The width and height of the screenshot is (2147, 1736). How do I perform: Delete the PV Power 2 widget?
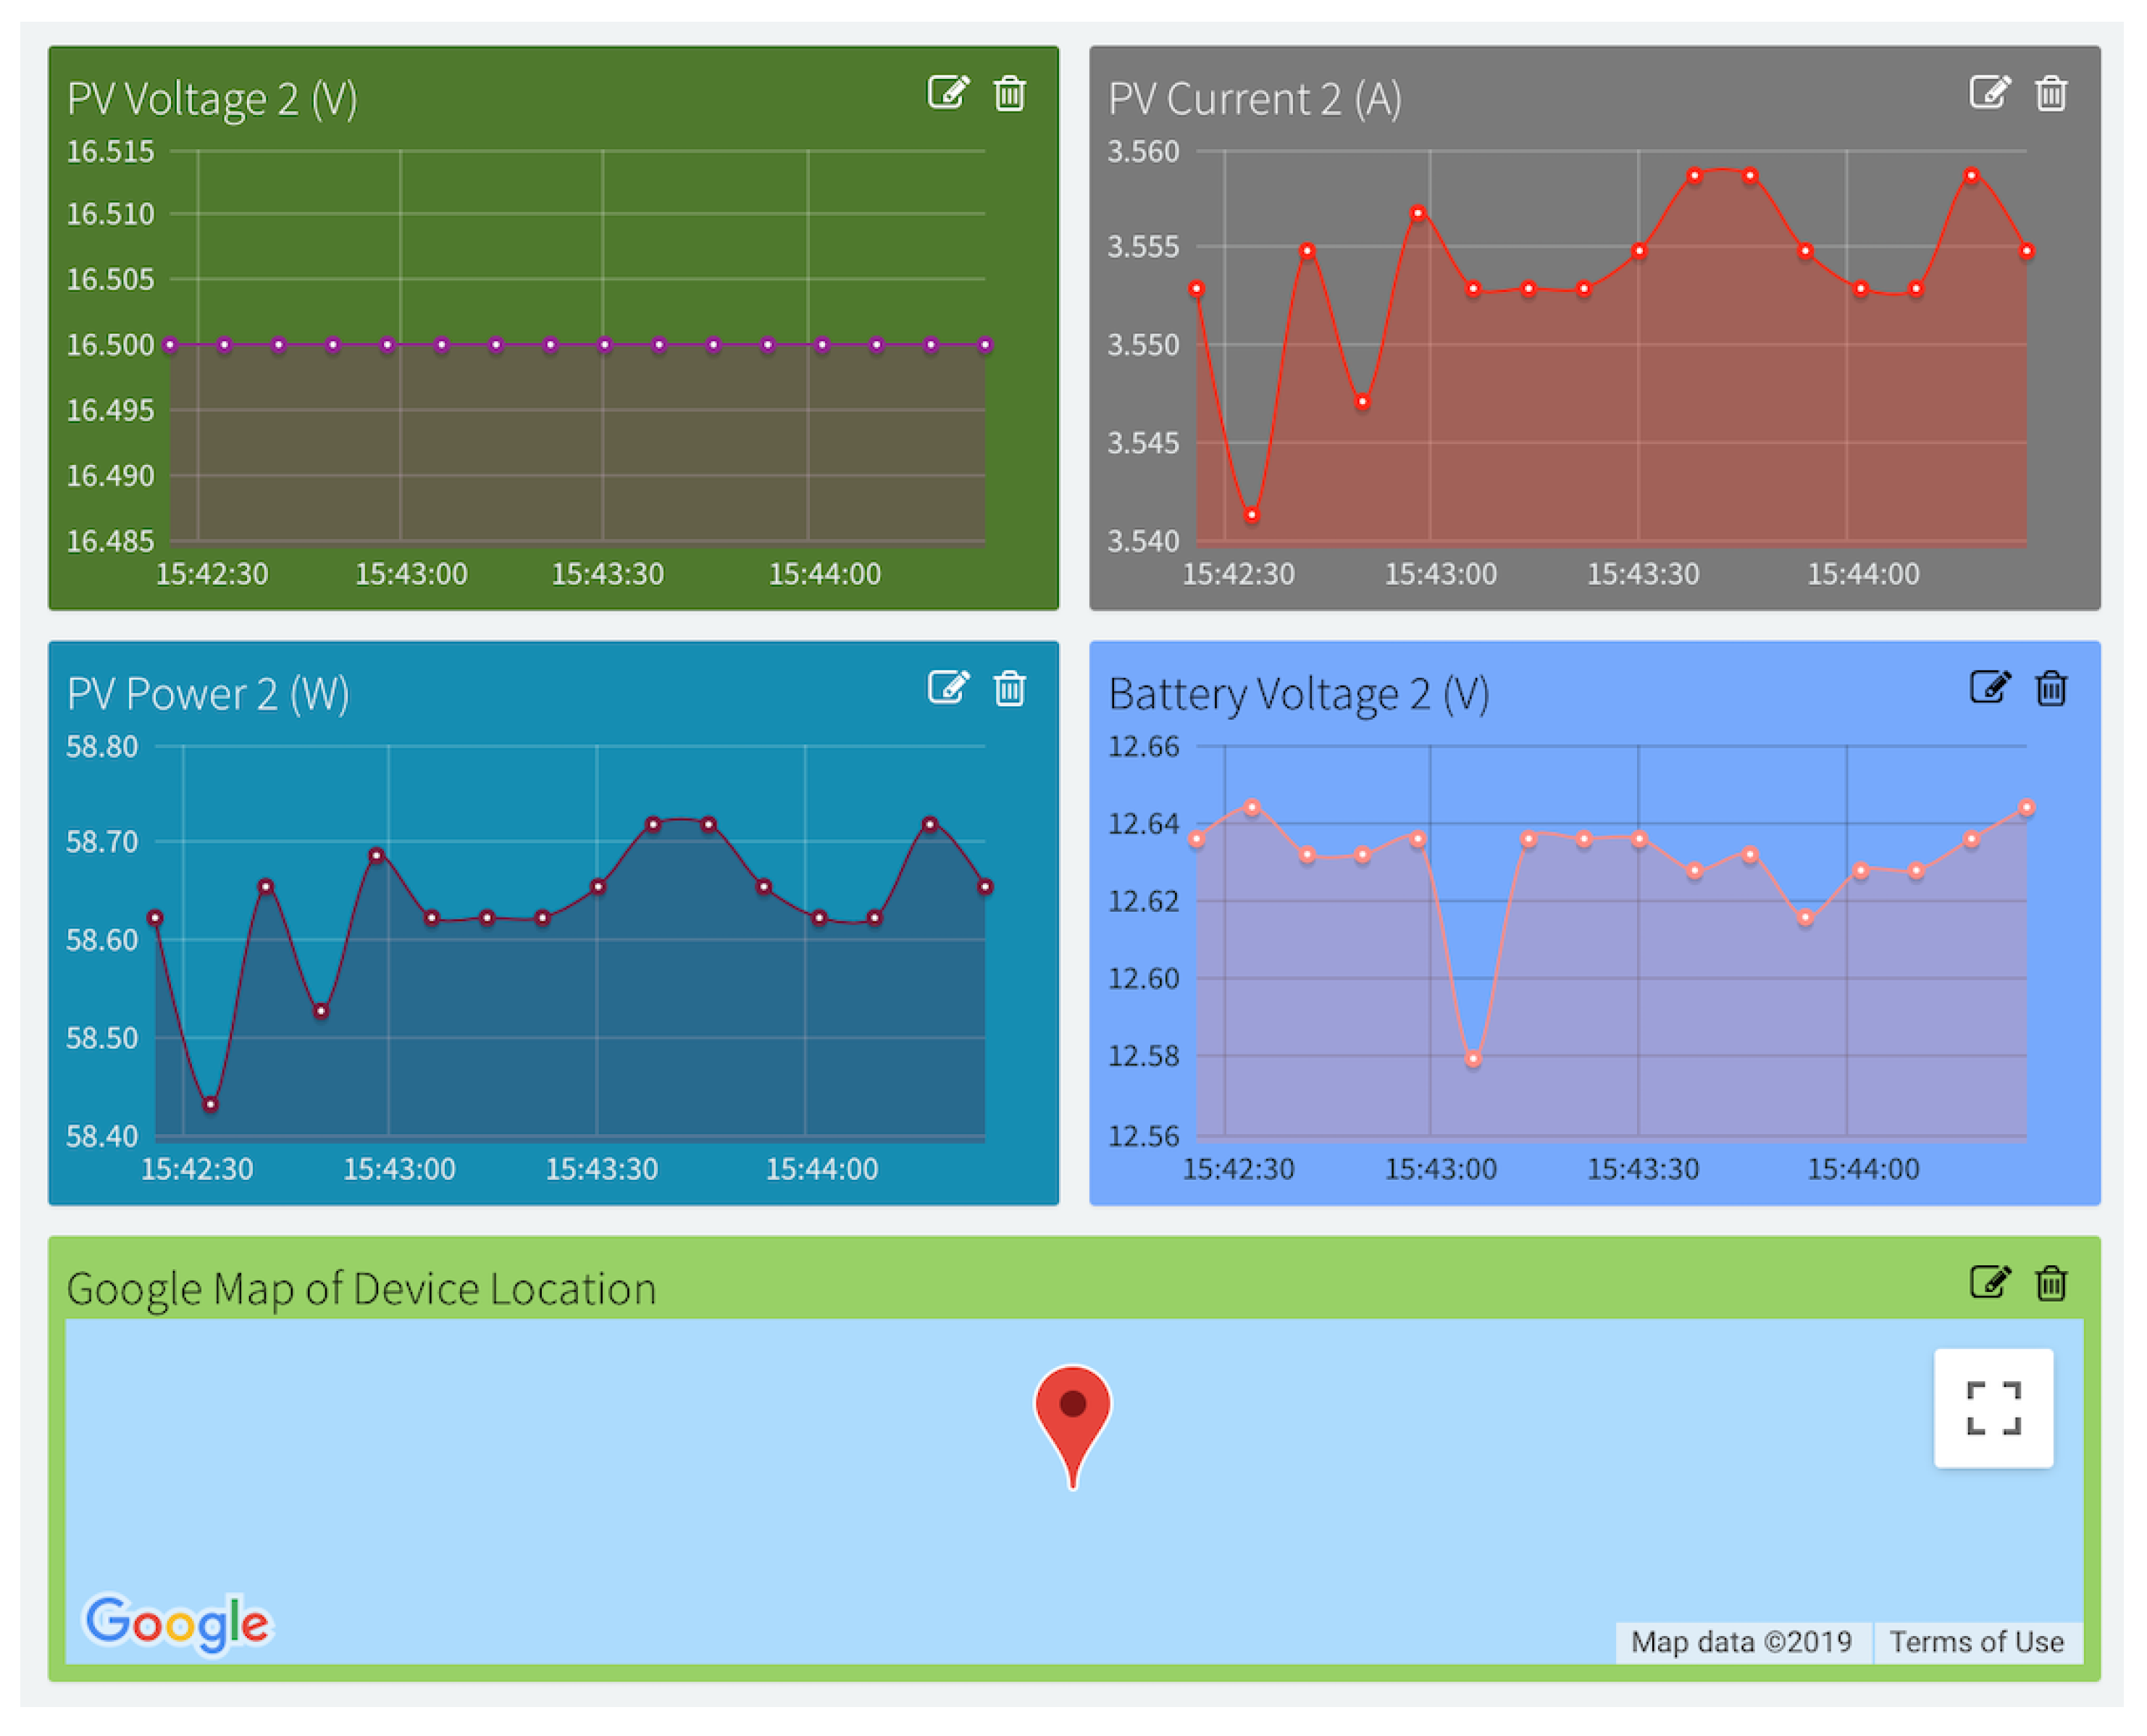[x=1009, y=687]
